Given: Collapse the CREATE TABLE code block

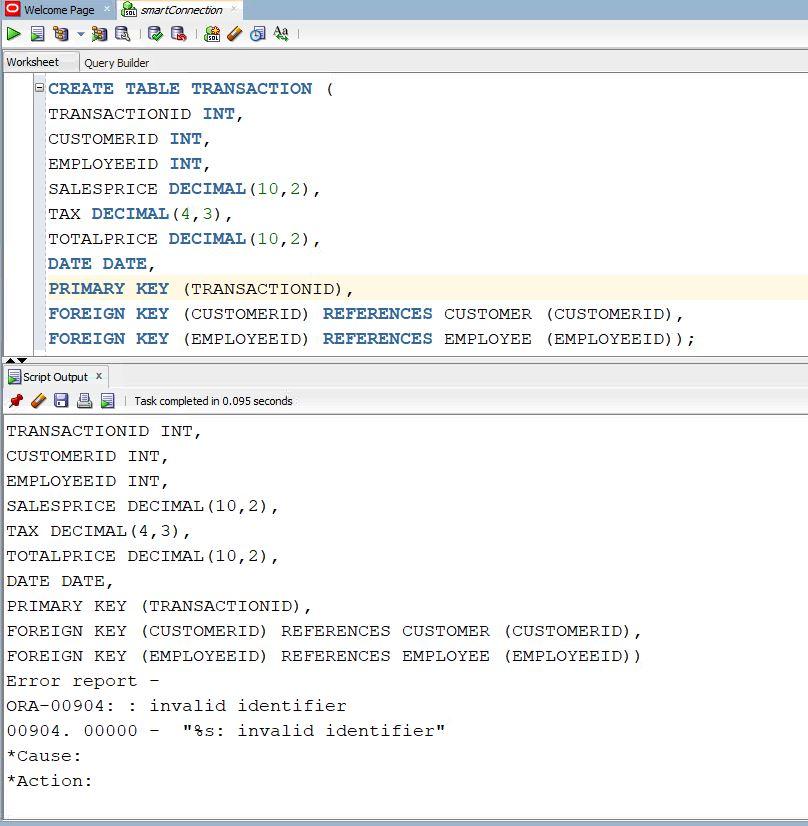Looking at the screenshot, I should 39,88.
